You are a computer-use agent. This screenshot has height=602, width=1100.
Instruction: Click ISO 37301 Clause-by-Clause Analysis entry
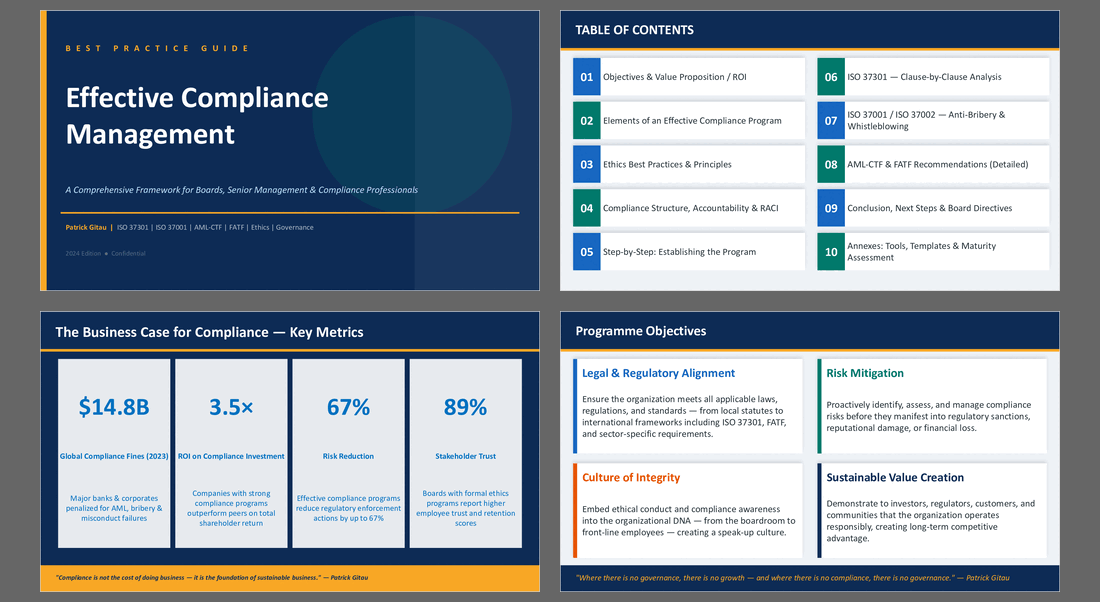tap(924, 77)
